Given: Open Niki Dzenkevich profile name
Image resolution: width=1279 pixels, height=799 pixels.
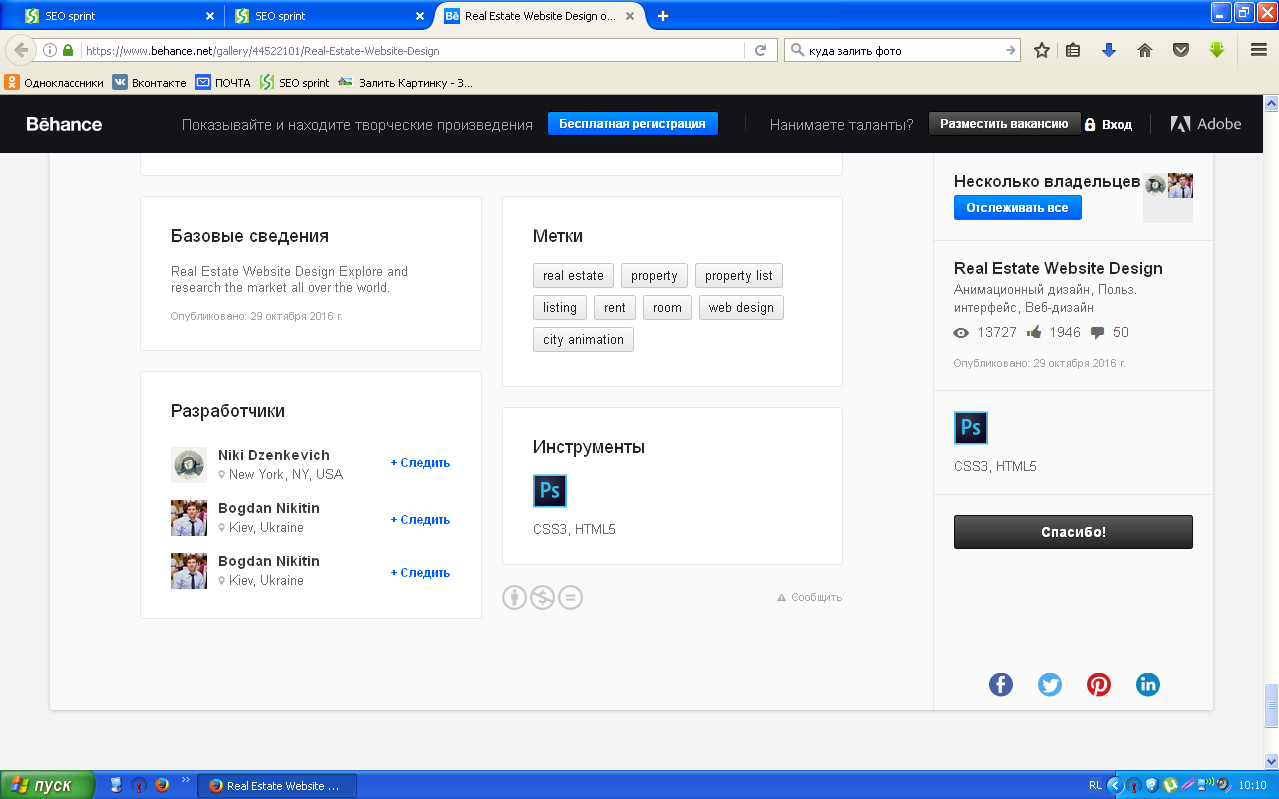Looking at the screenshot, I should coord(274,455).
